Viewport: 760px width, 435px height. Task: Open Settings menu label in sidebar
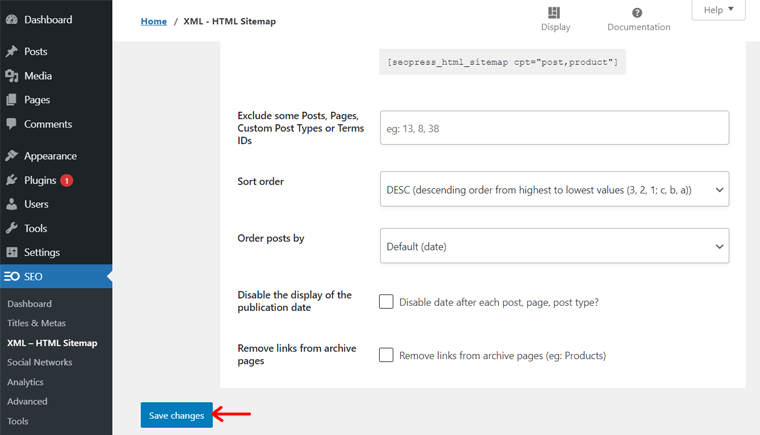tap(42, 252)
